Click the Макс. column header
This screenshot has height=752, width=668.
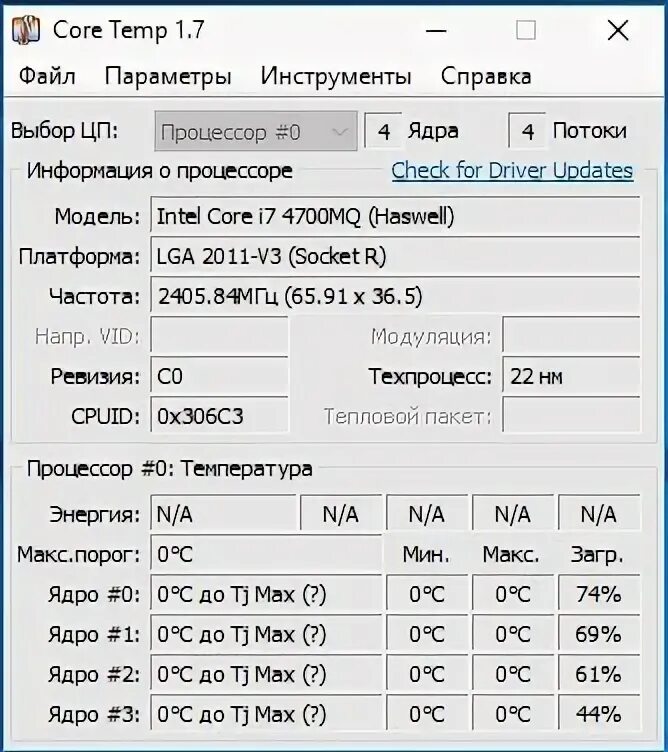[x=511, y=555]
